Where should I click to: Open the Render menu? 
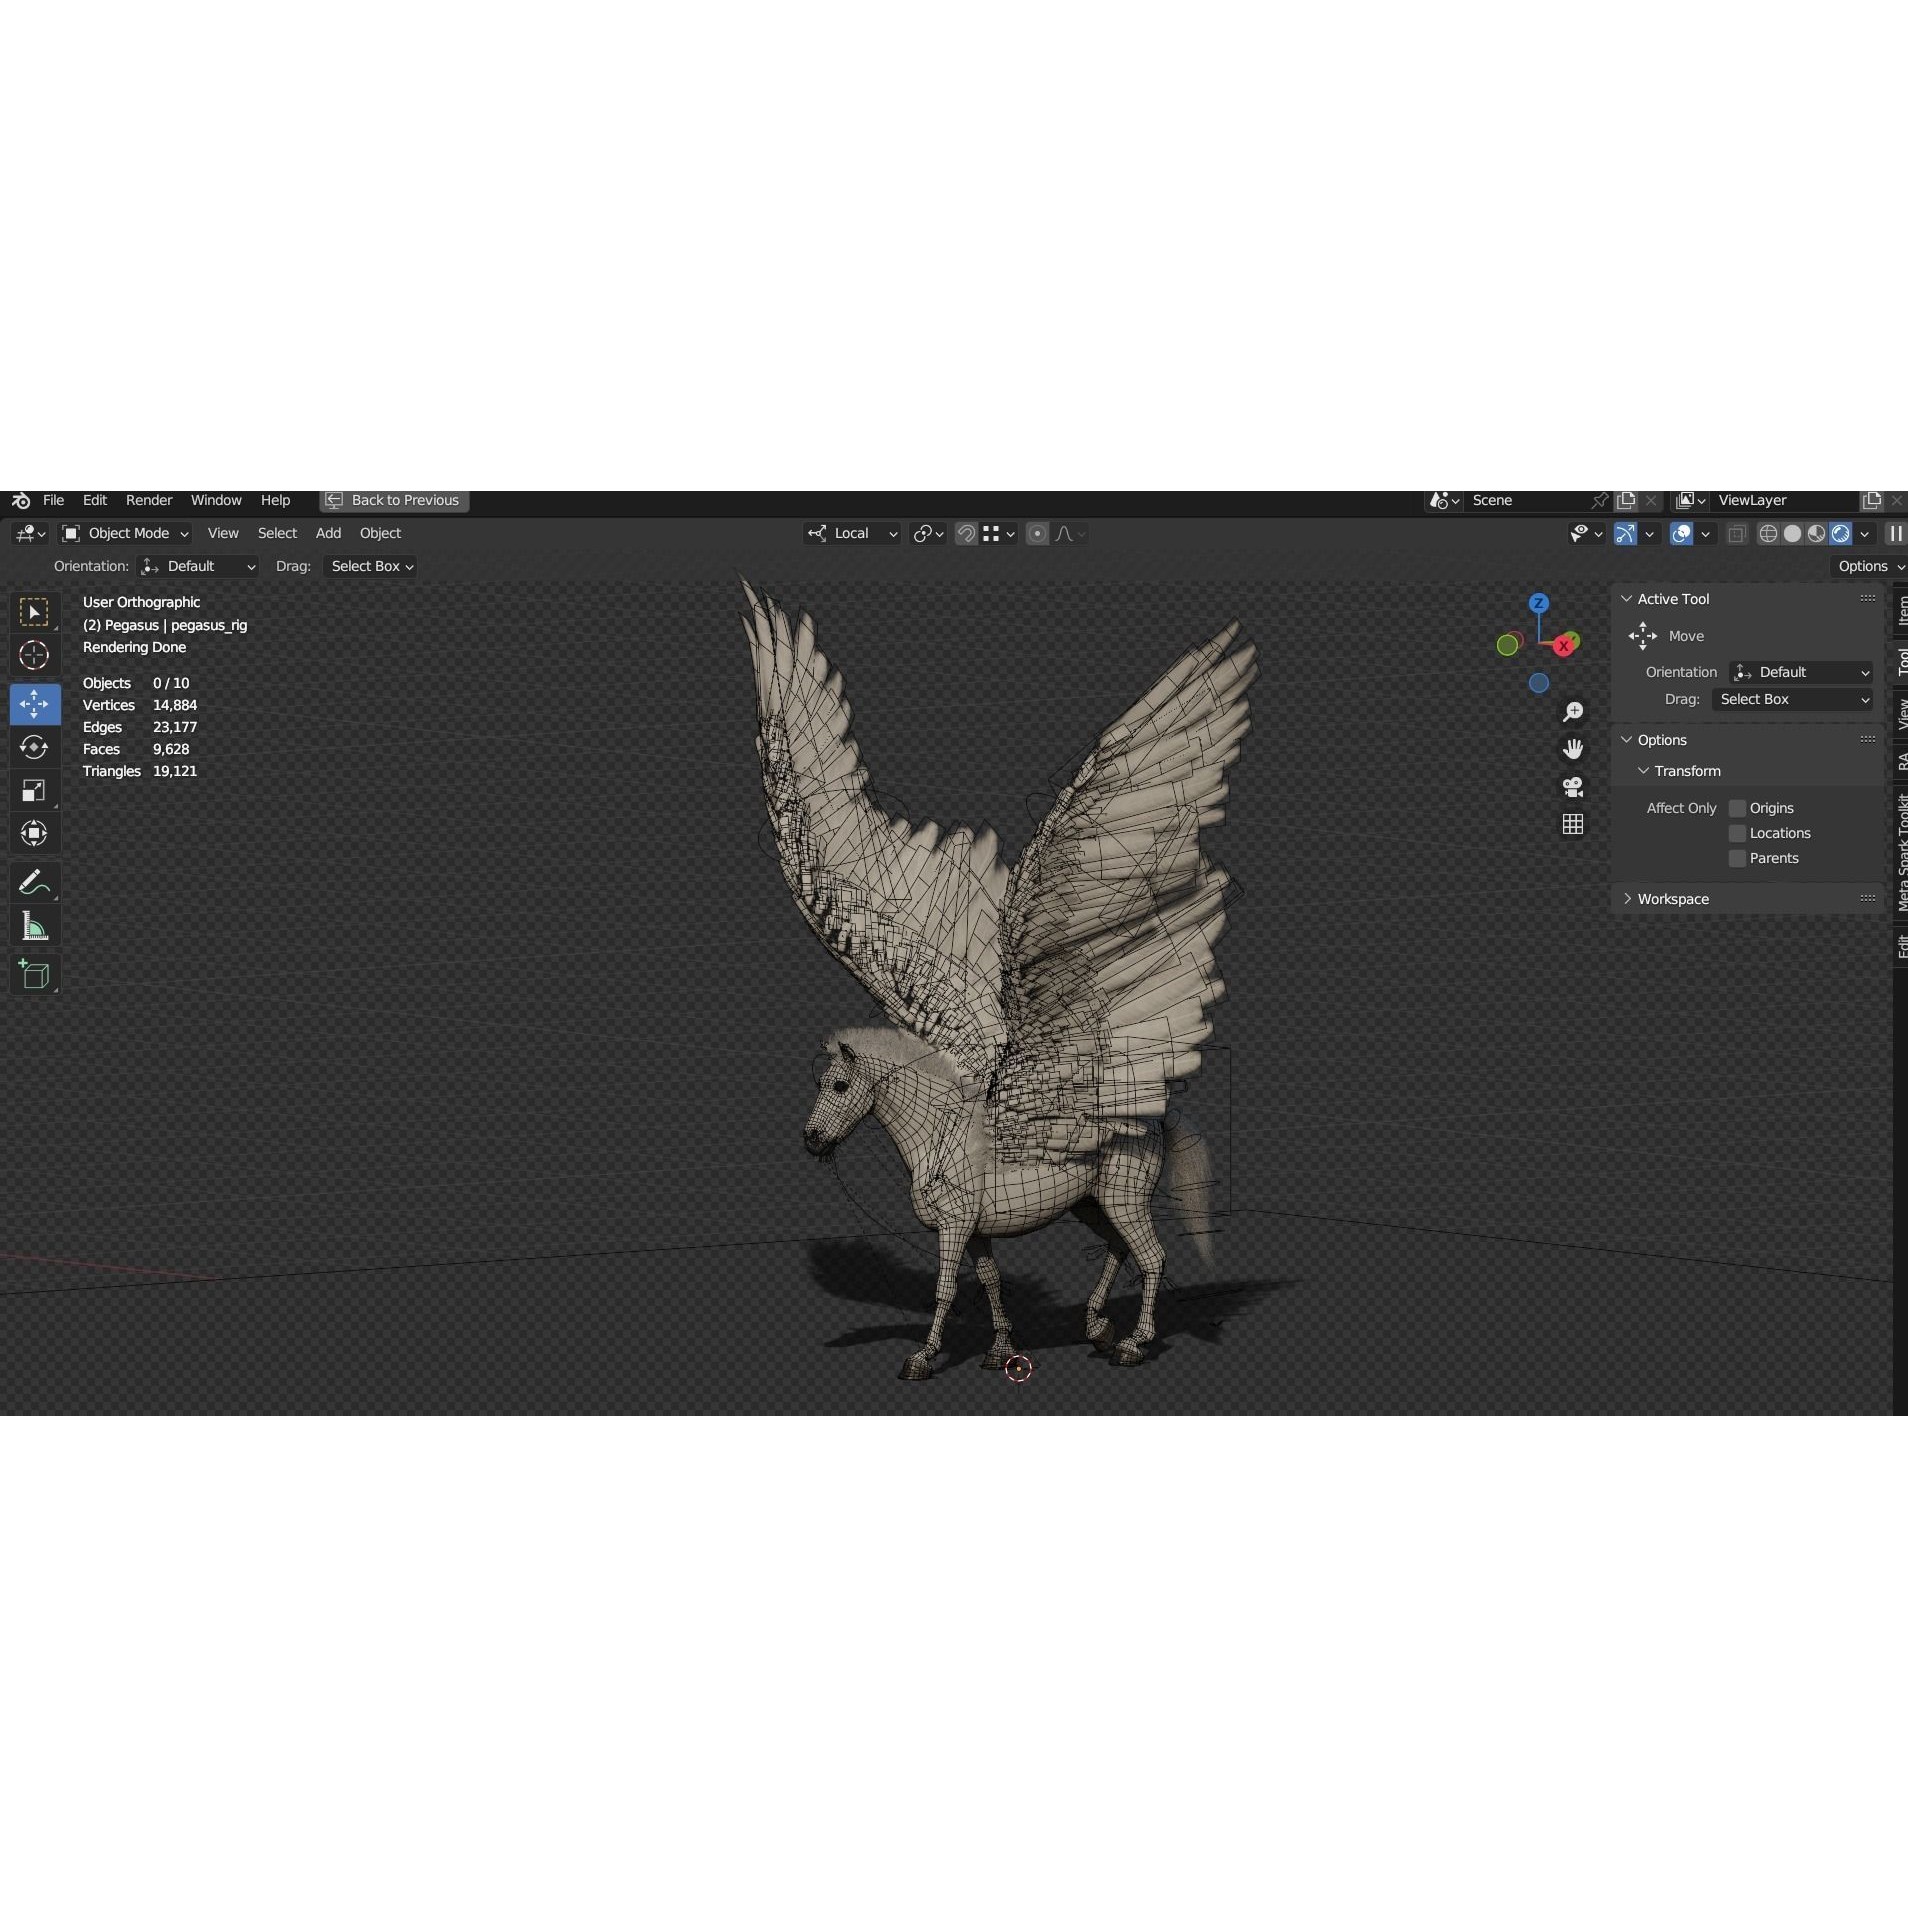[148, 500]
